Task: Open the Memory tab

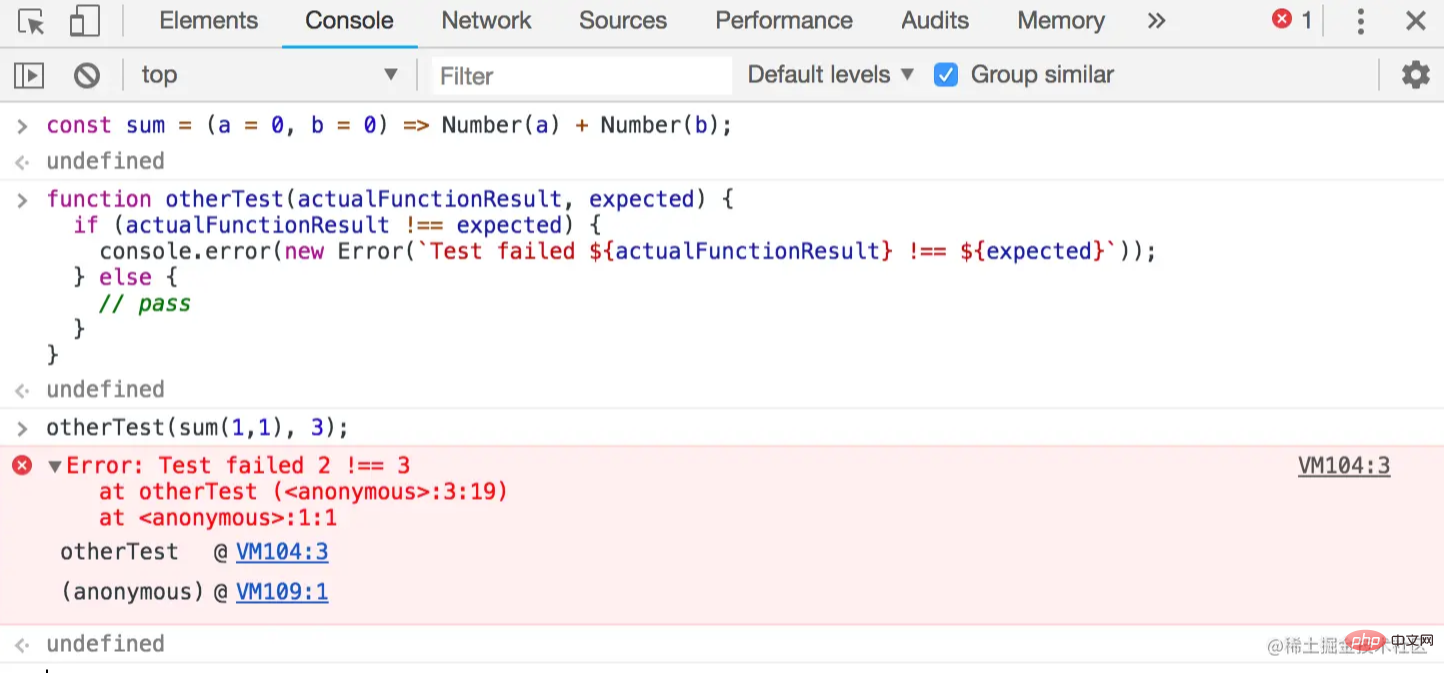Action: (x=1061, y=21)
